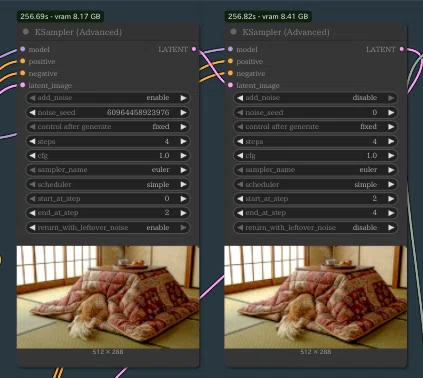423x378 pixels.
Task: Open control after generate dropdown in right node
Action: click(x=315, y=127)
